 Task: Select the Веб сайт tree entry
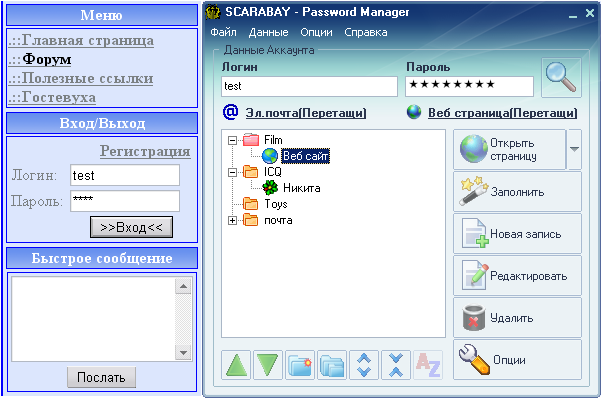point(305,156)
